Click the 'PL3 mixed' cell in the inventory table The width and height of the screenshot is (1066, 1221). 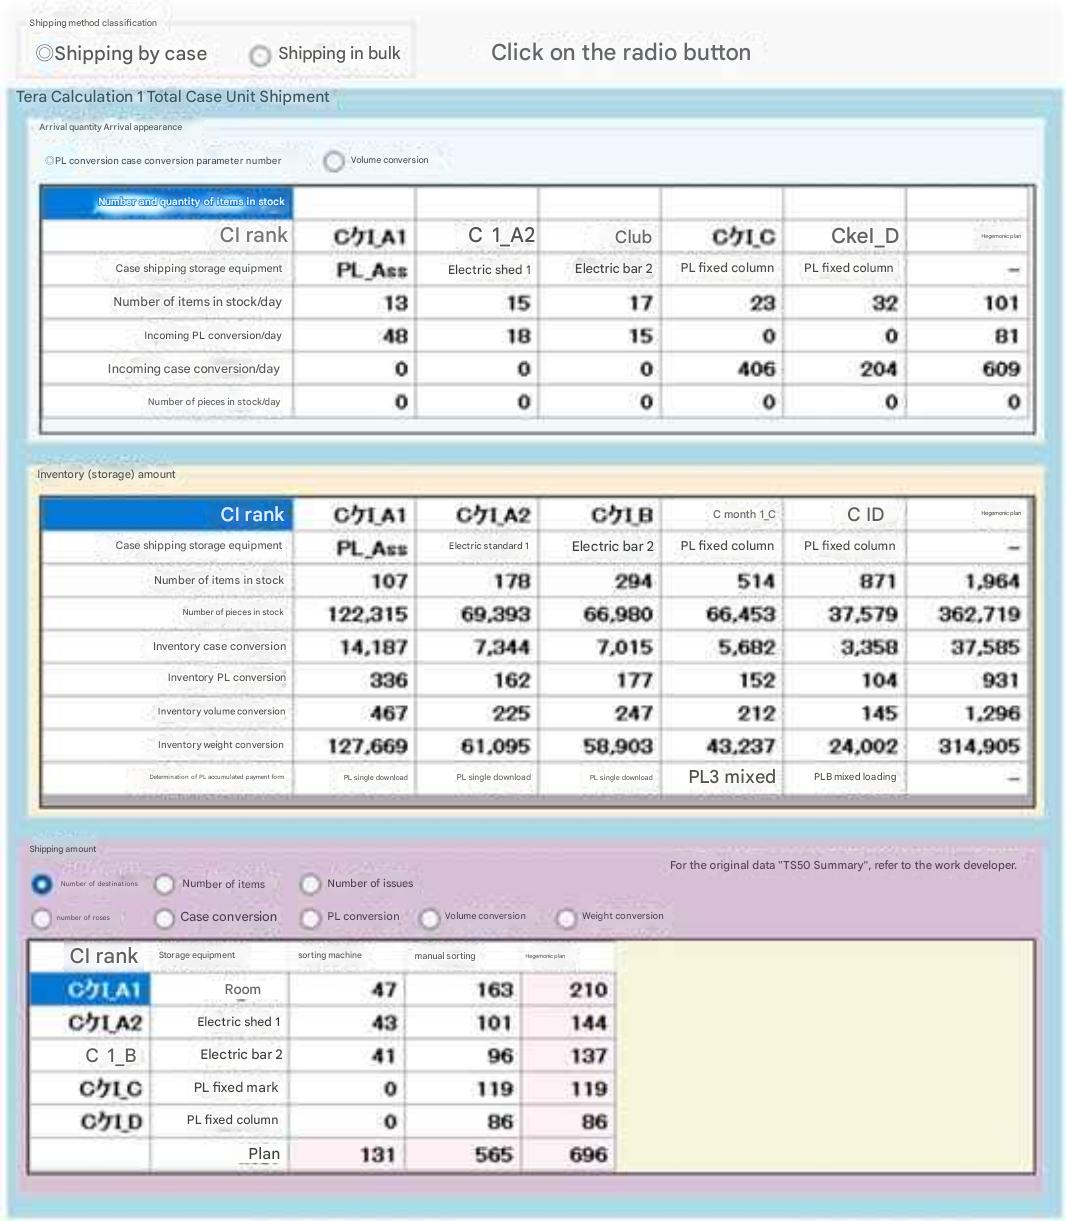731,777
